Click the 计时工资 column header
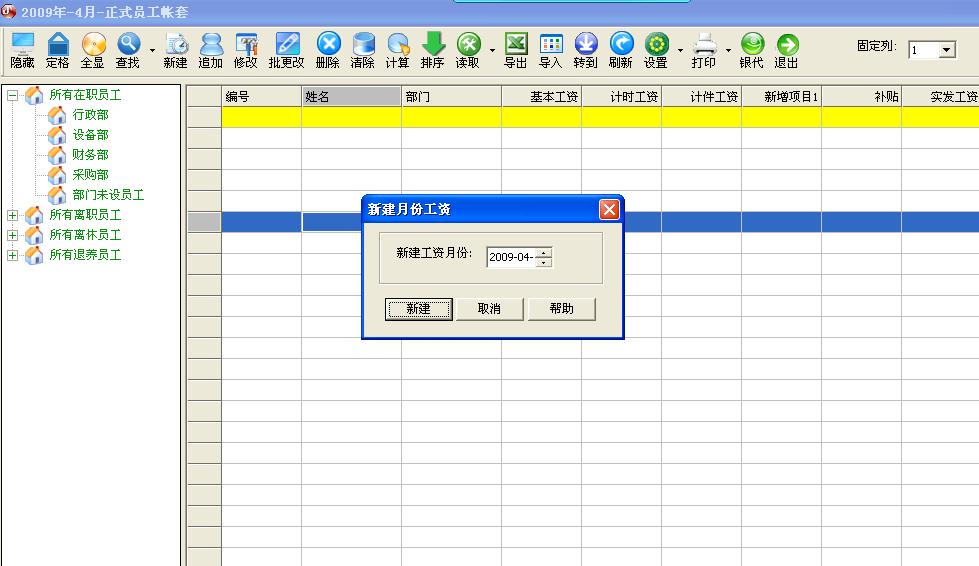This screenshot has width=979, height=566. pyautogui.click(x=621, y=97)
